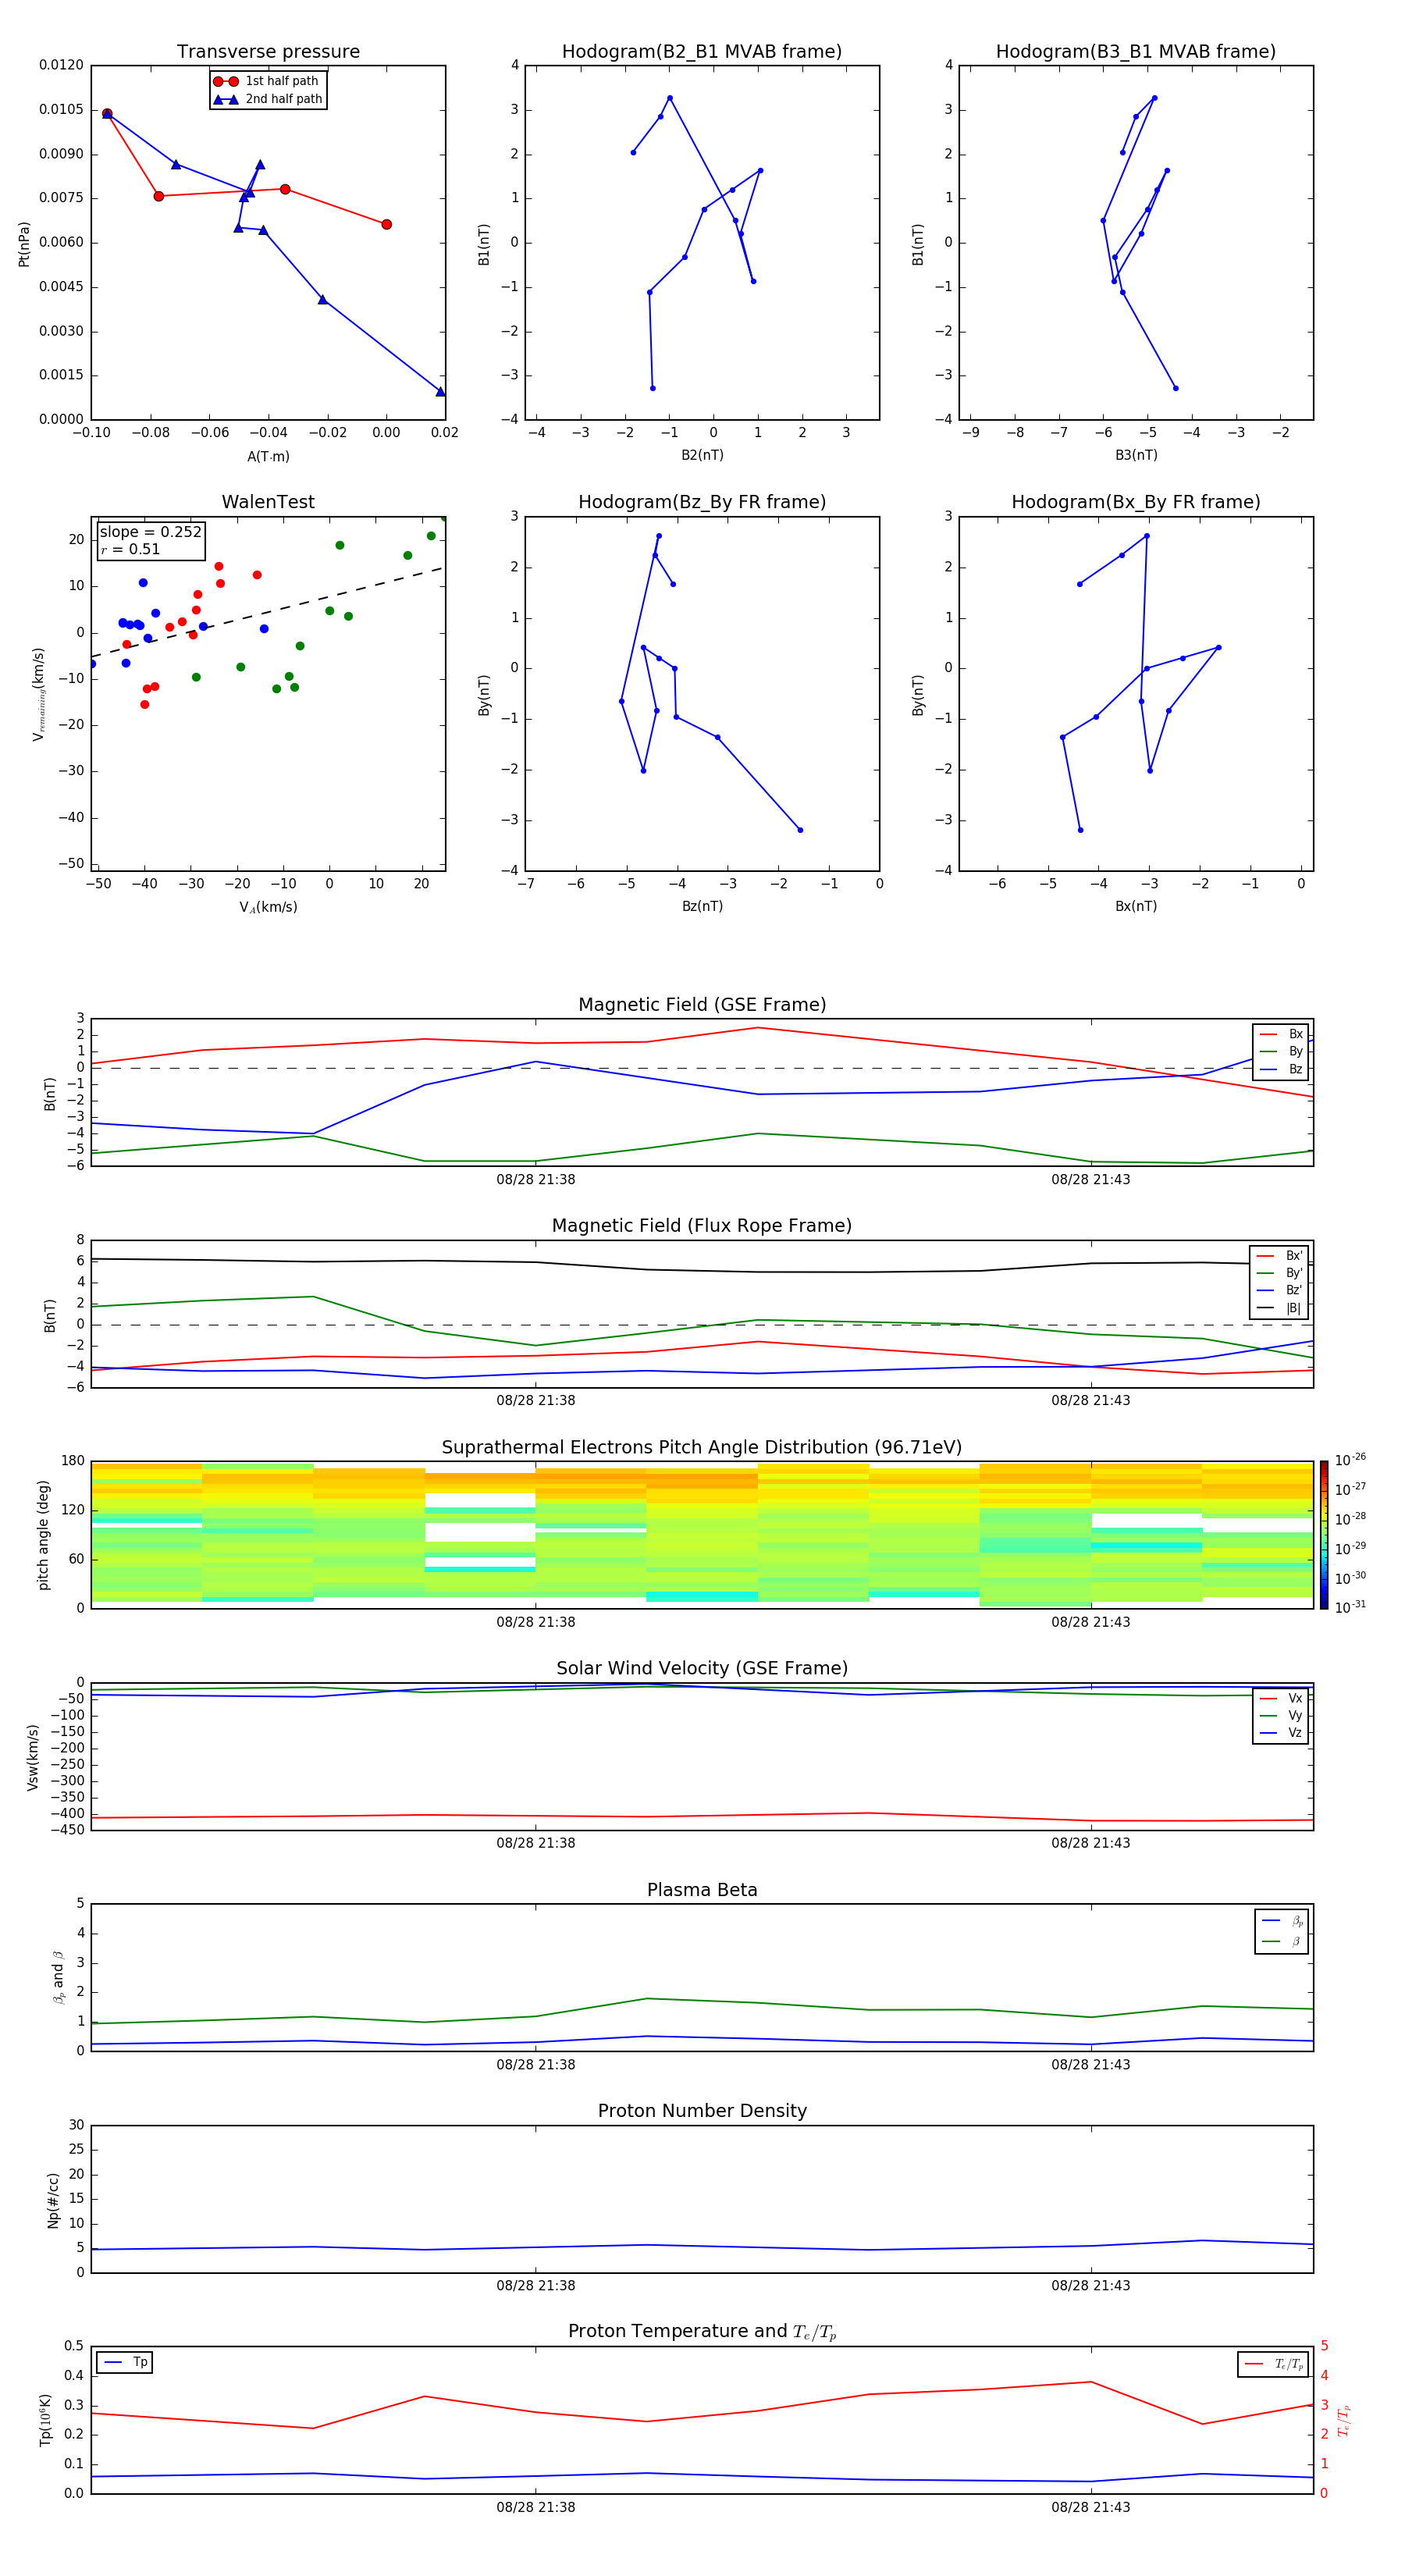1405x2576 pixels.
Task: Click 'Proton Temperature and Te/Tp' title
Action: [702, 2332]
